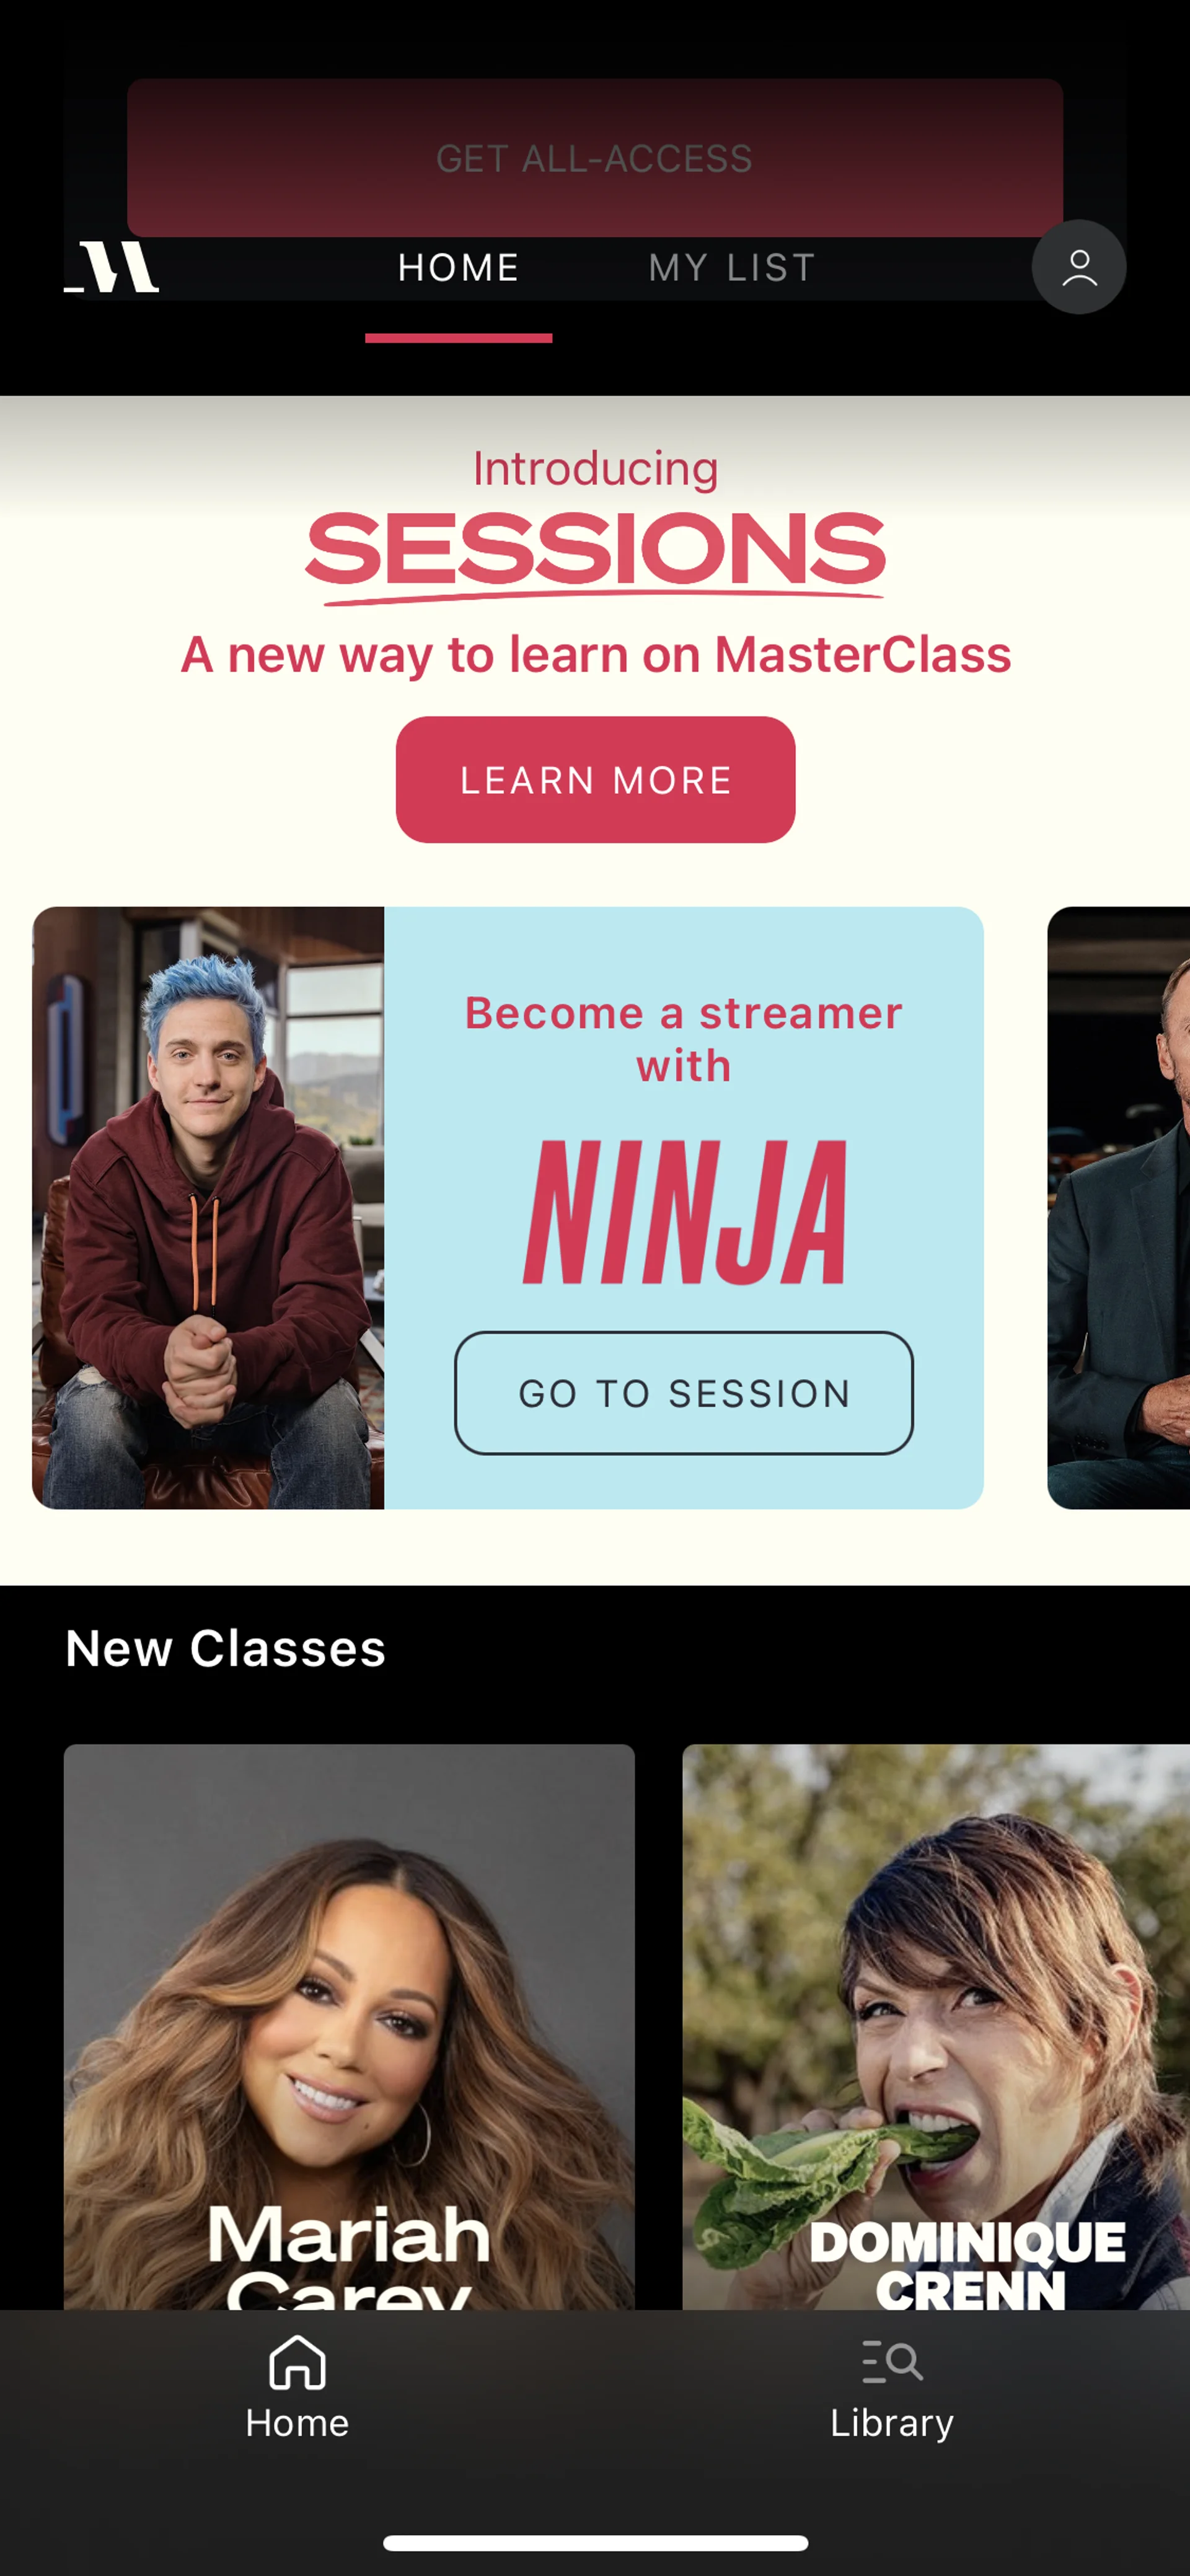Screen dimensions: 1190x2576
Task: Tap the partially visible next session card
Action: click(x=1118, y=1208)
